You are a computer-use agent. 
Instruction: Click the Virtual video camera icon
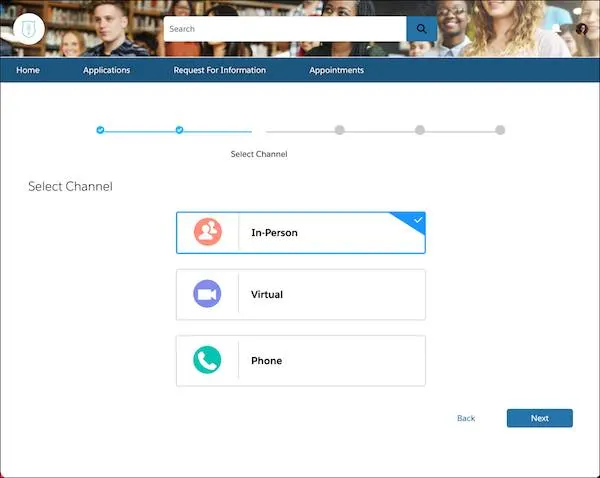207,294
